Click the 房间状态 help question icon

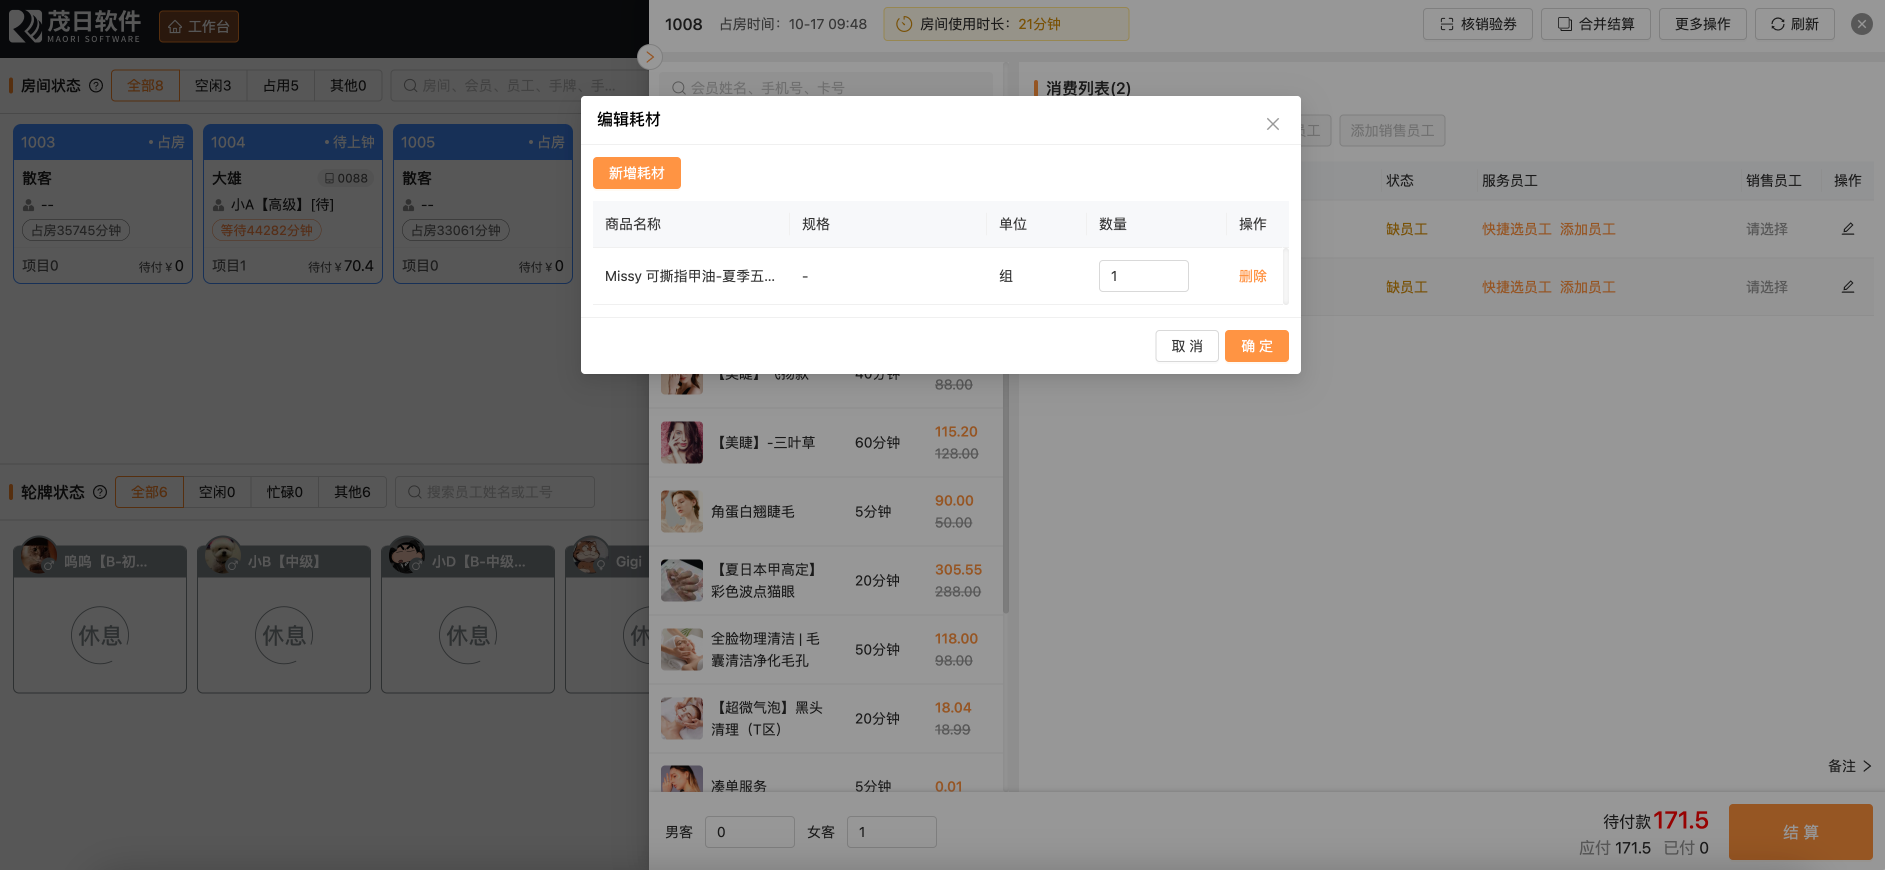pos(96,86)
